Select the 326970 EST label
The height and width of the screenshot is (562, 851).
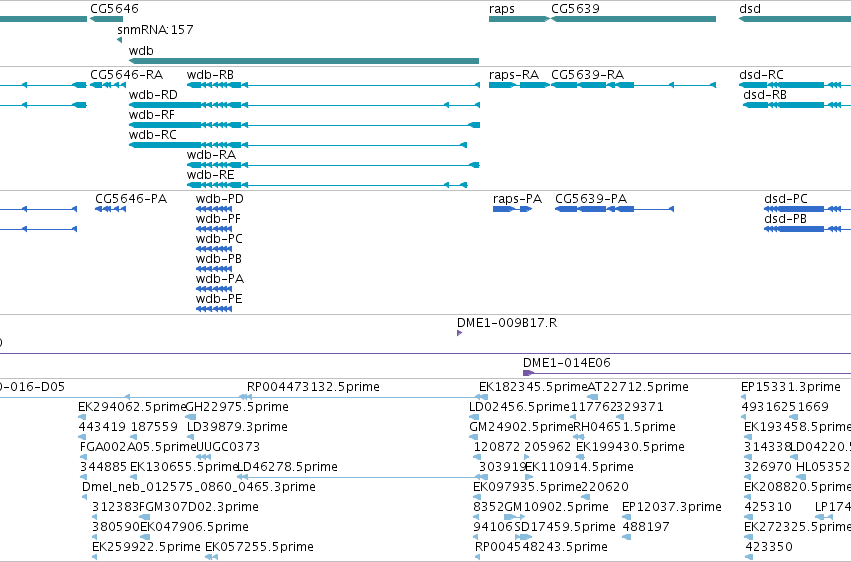click(x=767, y=467)
